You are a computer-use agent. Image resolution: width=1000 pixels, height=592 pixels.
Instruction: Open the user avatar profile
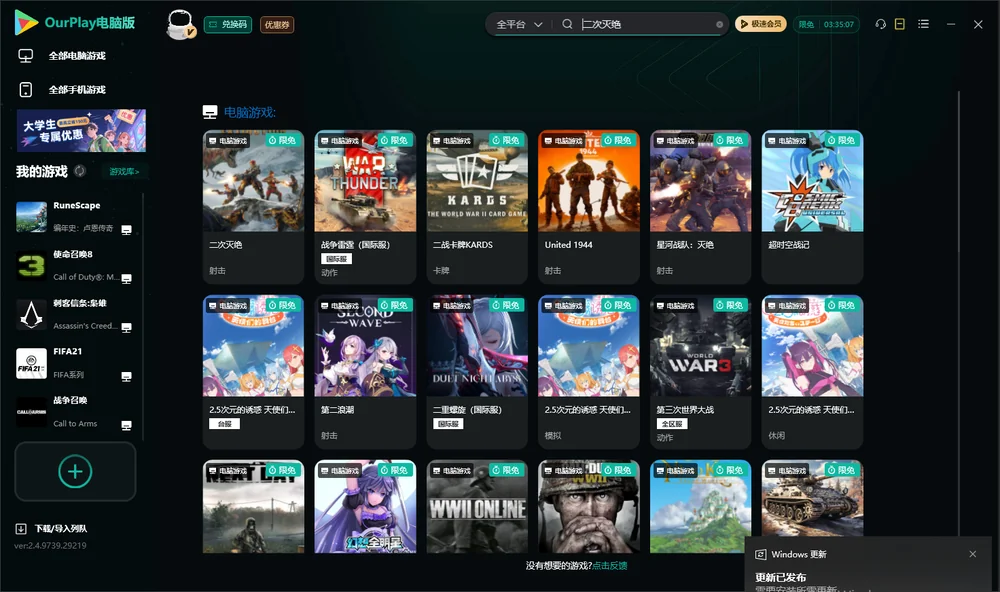(180, 25)
